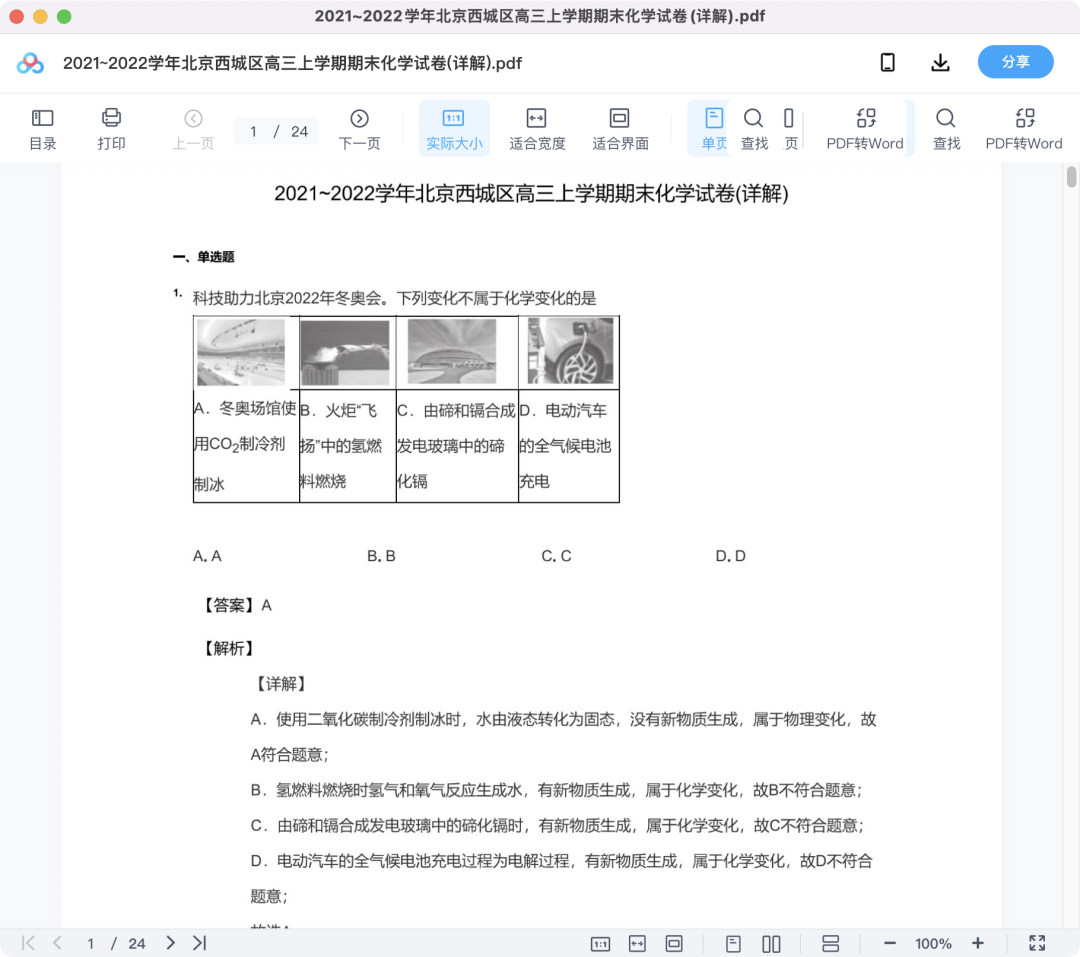The height and width of the screenshot is (957, 1080).
Task: Switch to 单页 single page mode
Action: click(x=713, y=129)
